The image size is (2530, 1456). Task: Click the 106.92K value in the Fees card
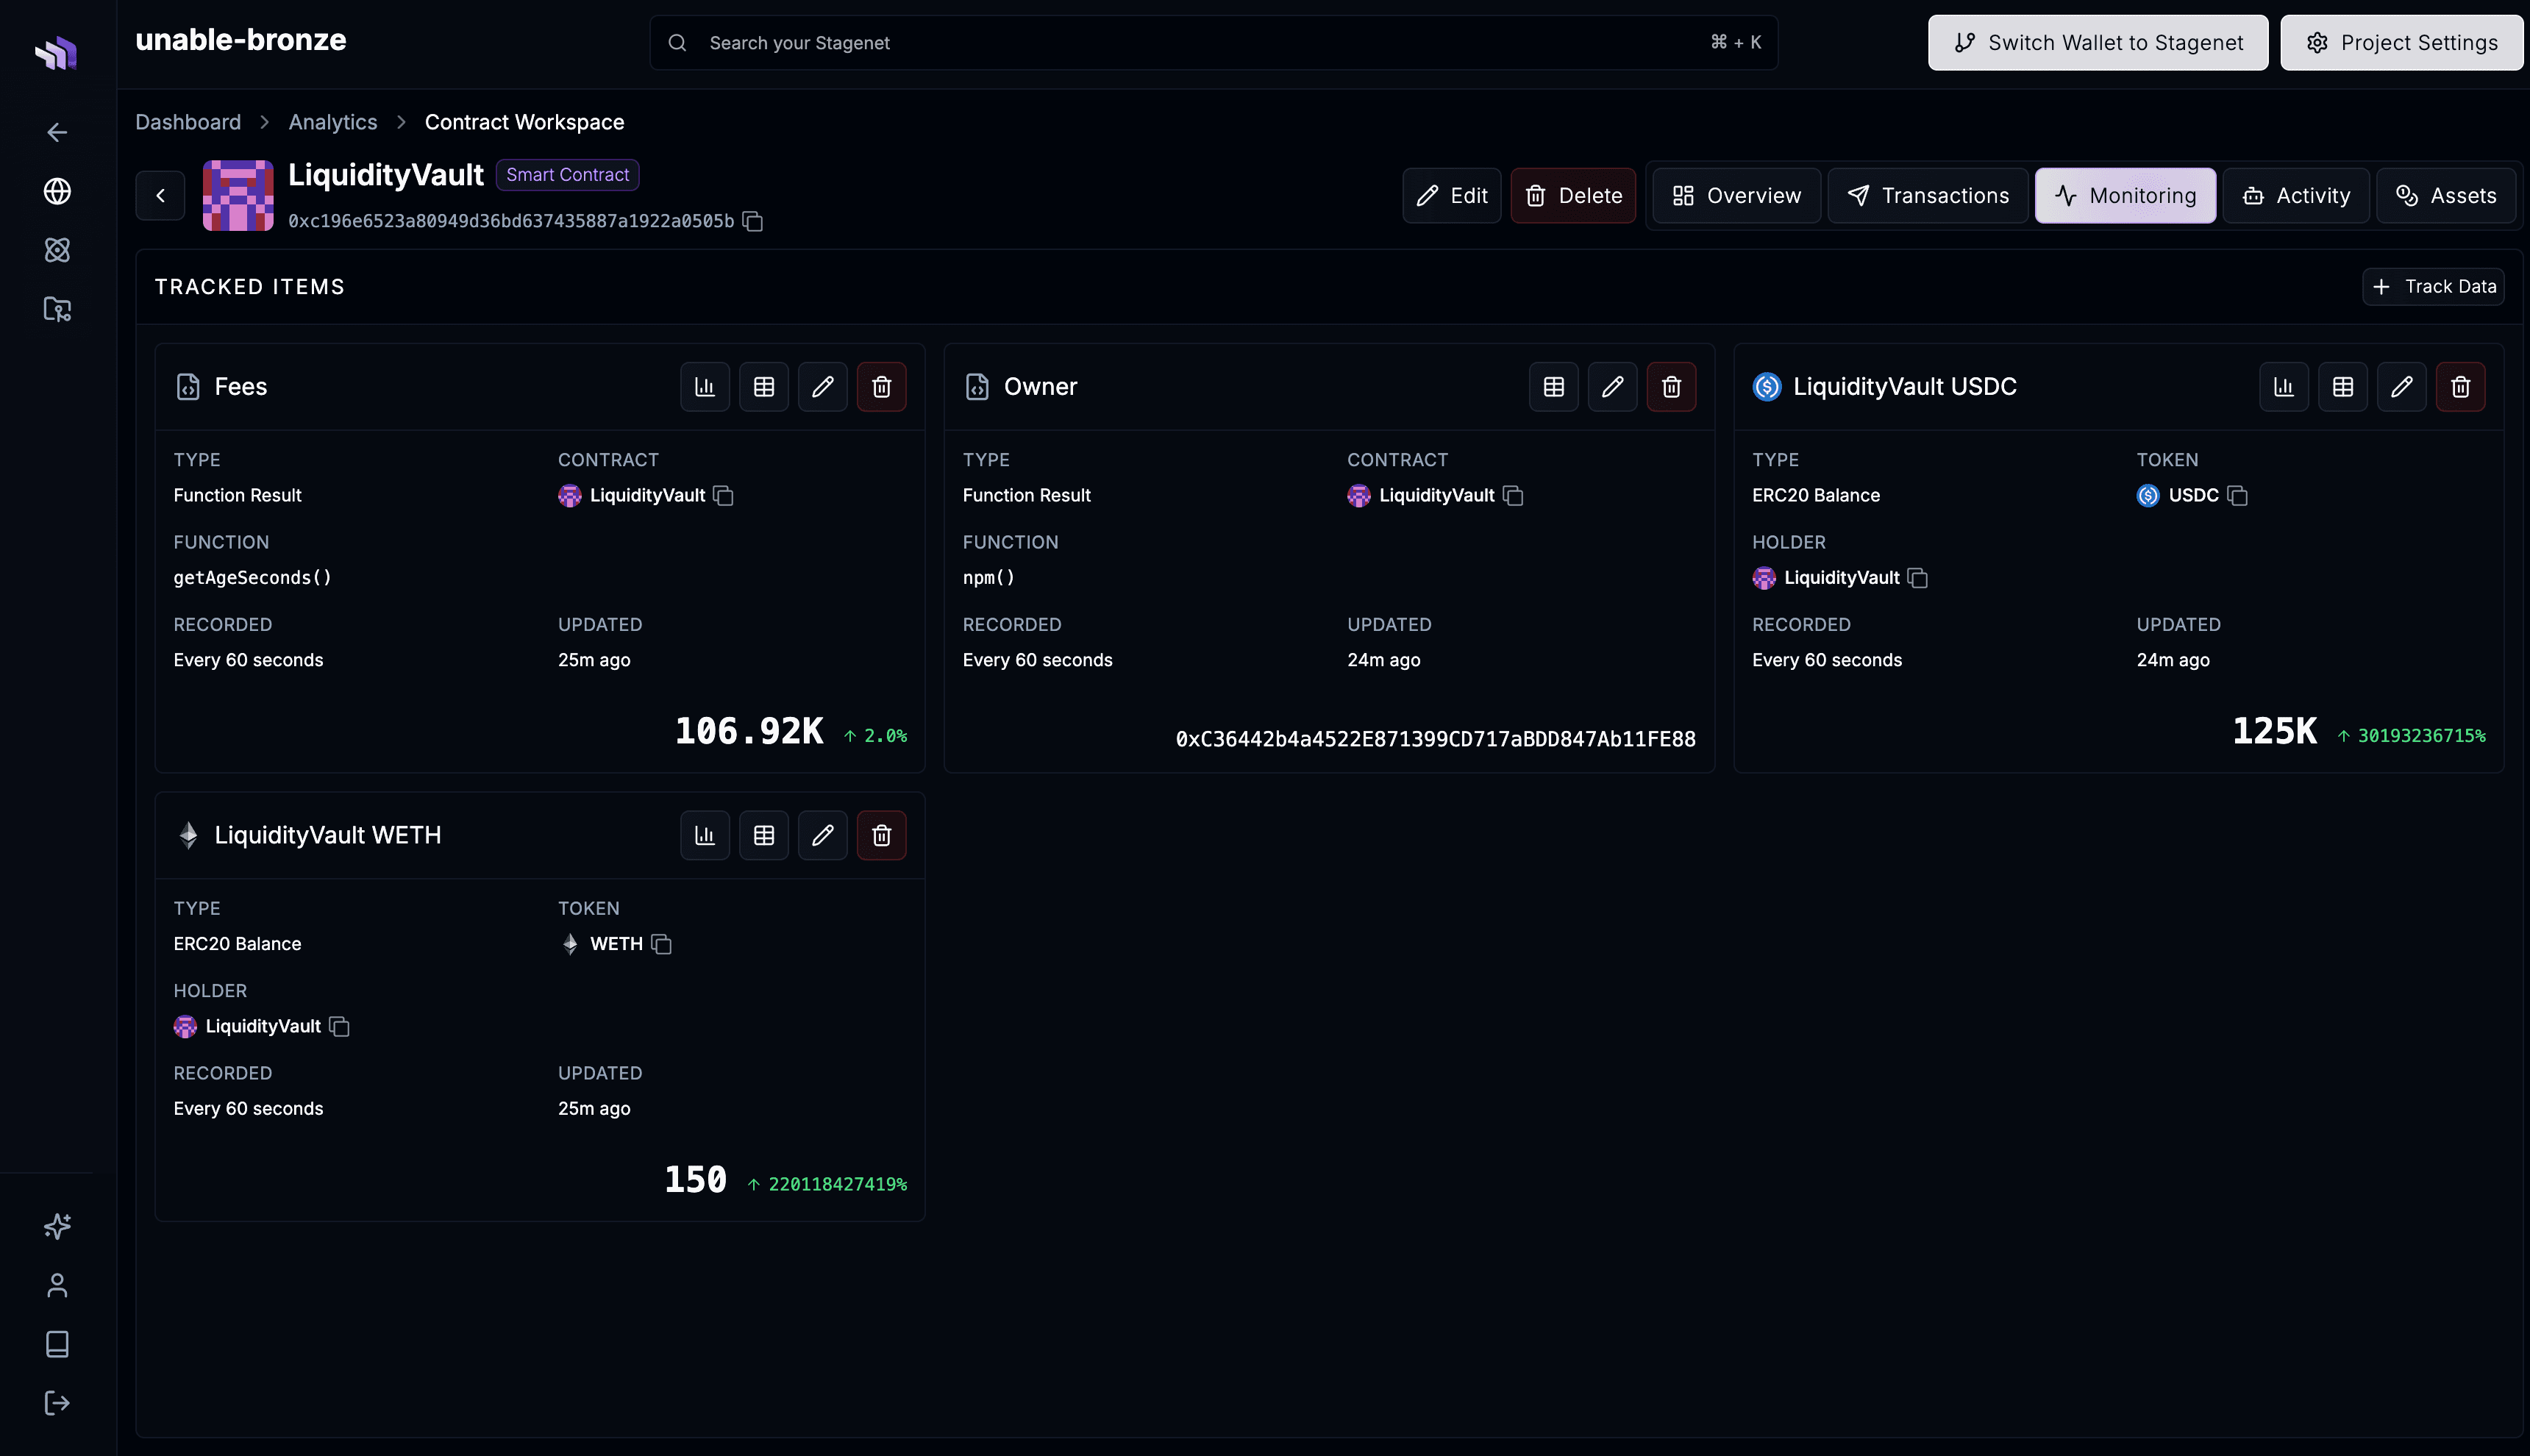pos(749,732)
